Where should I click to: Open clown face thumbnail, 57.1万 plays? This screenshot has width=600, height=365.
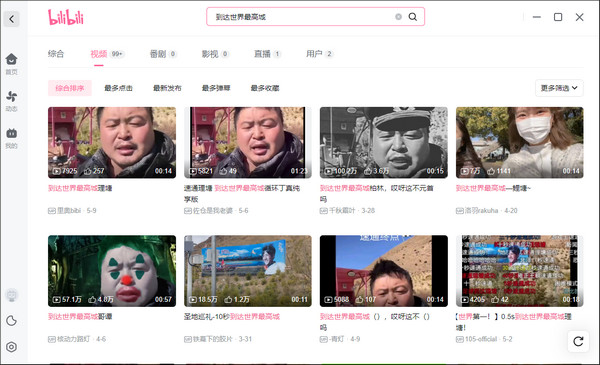click(112, 271)
